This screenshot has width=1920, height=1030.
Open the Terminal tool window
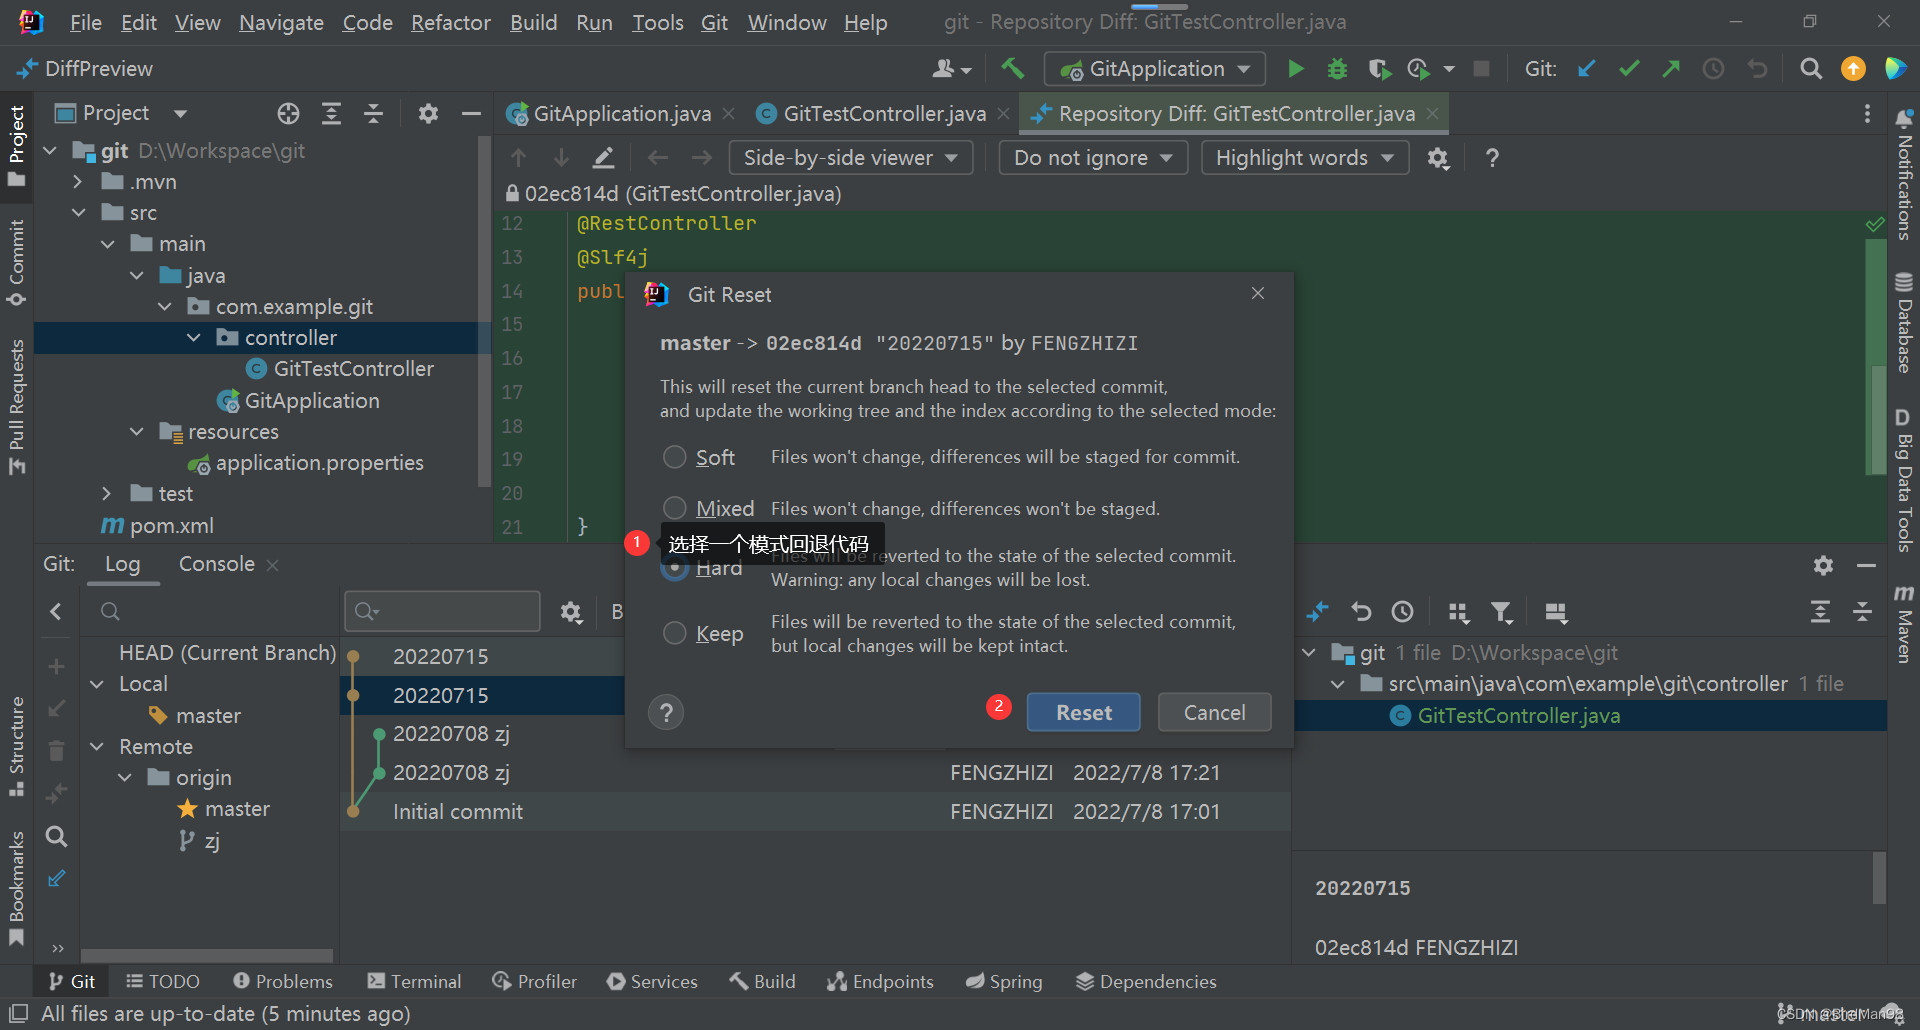pos(414,982)
